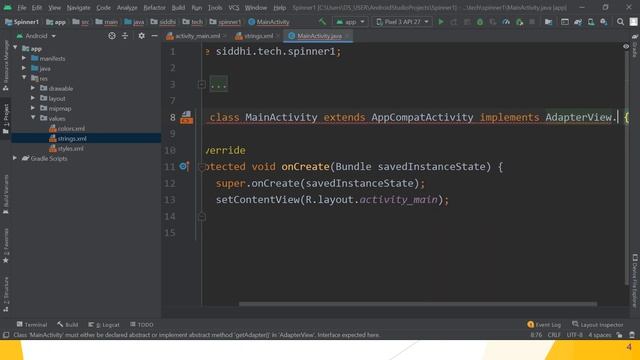Select Opened File target icon in Project panel
The height and width of the screenshot is (360, 640).
112,36
